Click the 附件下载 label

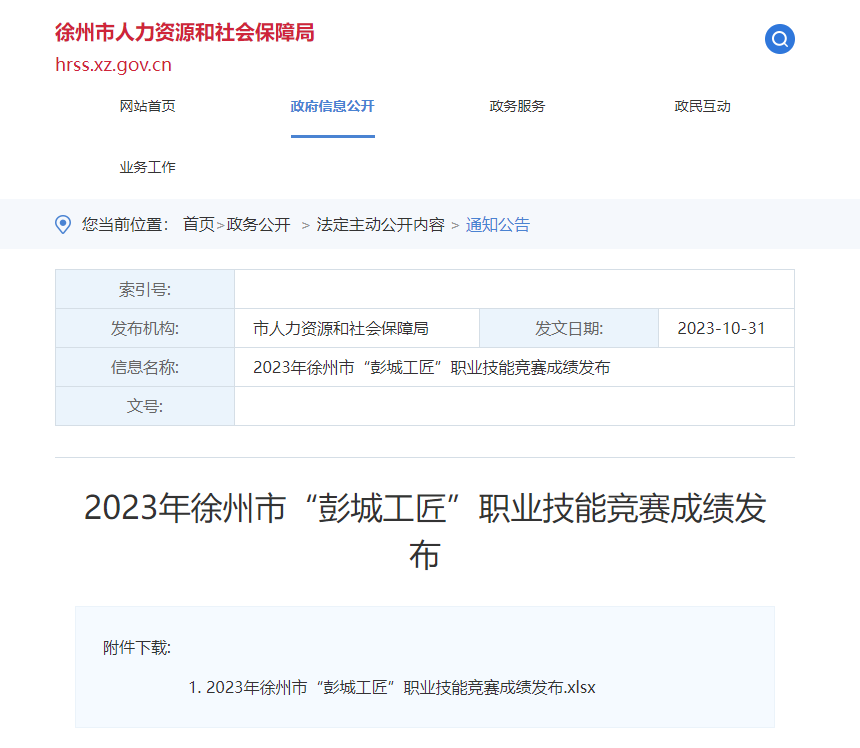pyautogui.click(x=137, y=648)
